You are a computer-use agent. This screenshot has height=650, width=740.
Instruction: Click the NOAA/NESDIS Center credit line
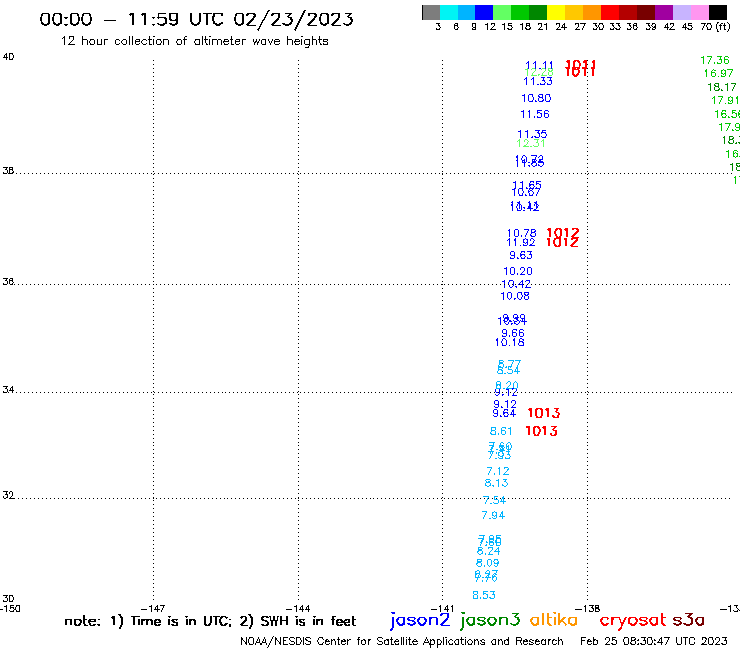point(402,641)
